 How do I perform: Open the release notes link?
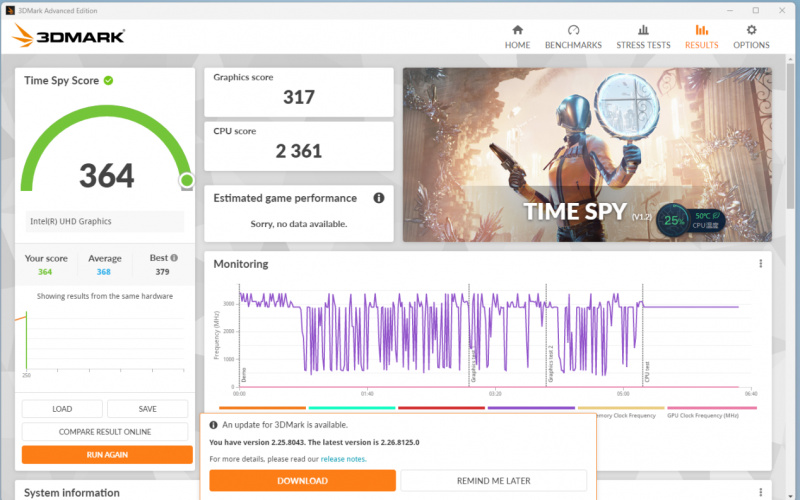click(343, 459)
